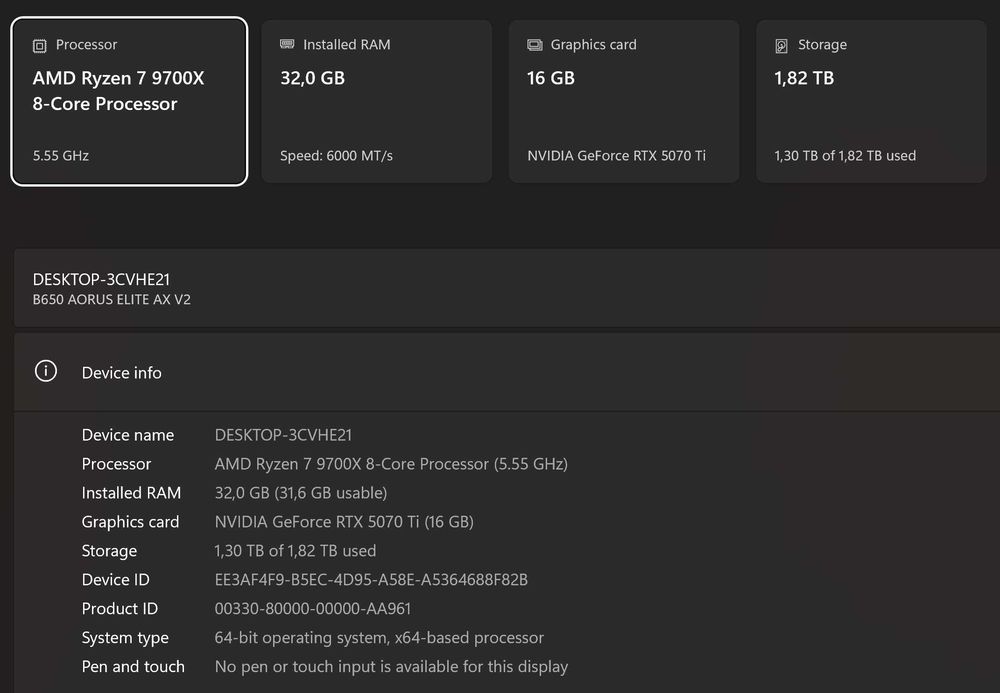The image size is (1000, 693).
Task: Click Product ID value 00330-80000-00000-AA961
Action: point(313,609)
